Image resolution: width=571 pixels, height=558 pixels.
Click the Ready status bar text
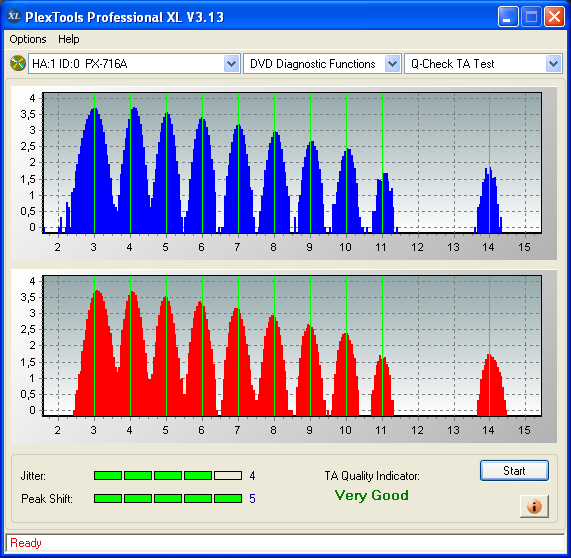[x=26, y=543]
